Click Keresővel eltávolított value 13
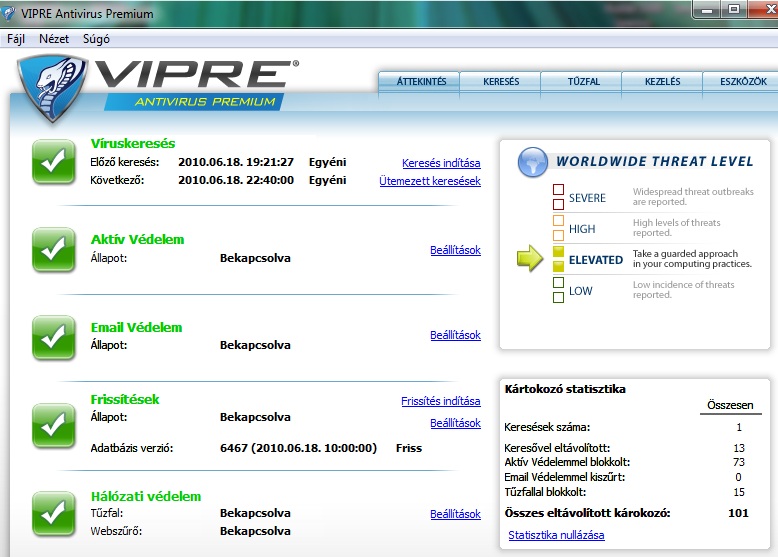 point(739,448)
